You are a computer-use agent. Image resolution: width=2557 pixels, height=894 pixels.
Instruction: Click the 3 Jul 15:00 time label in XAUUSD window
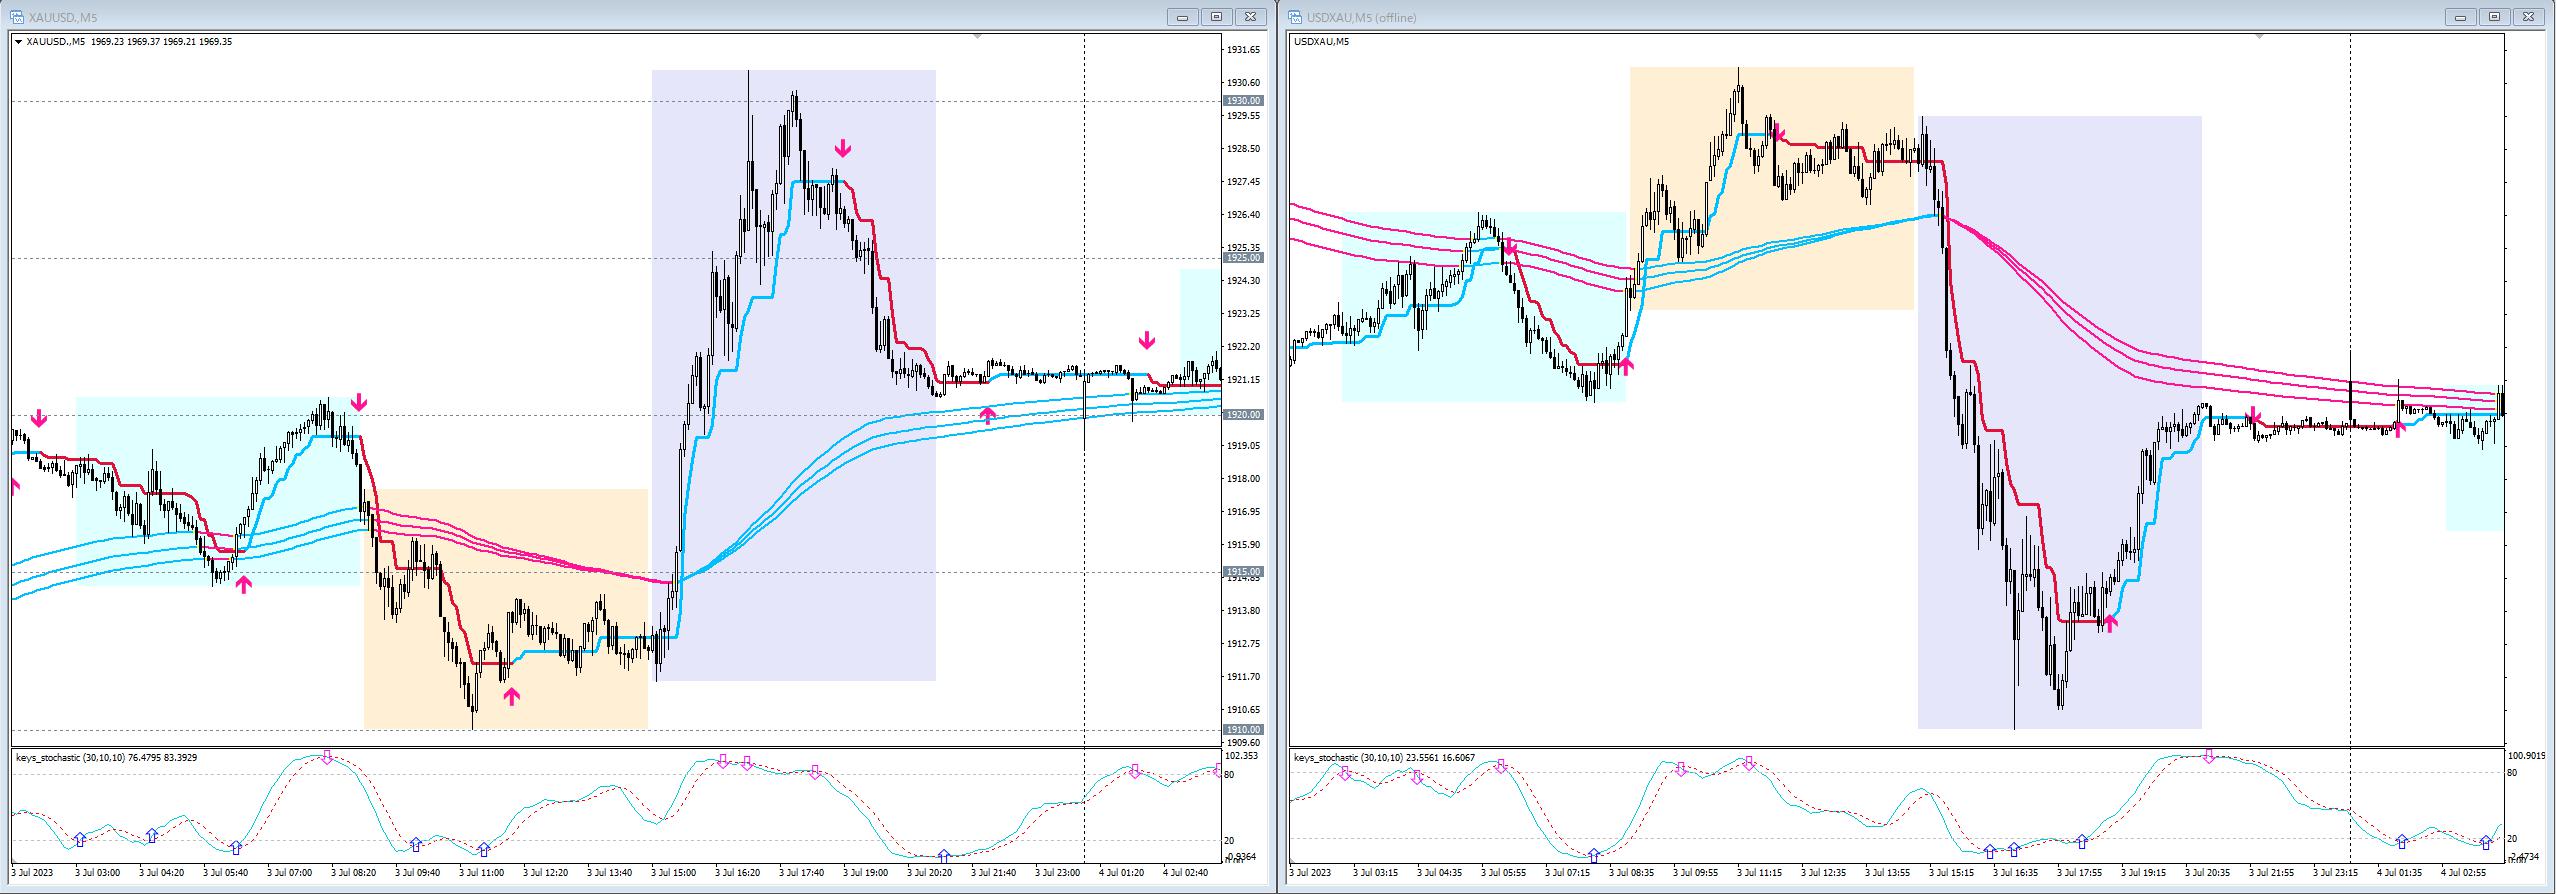(x=673, y=873)
